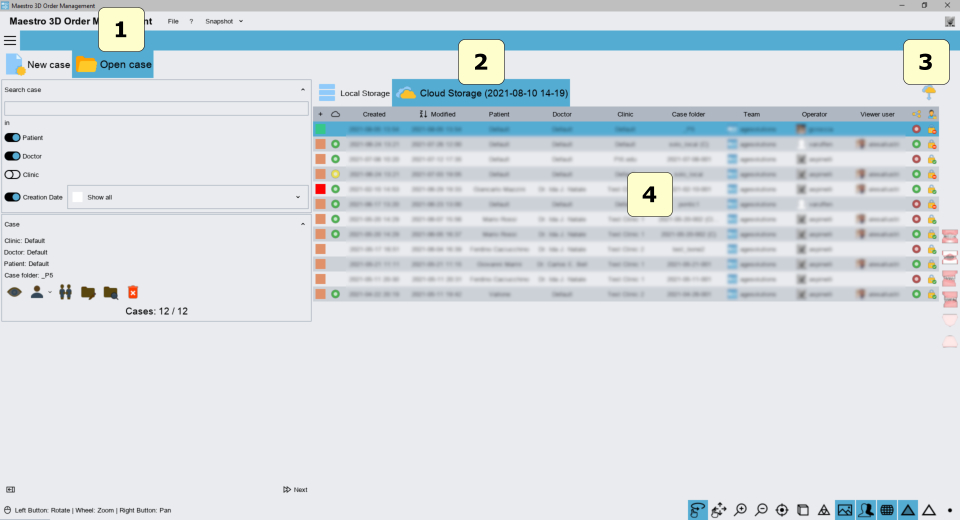
Task: Click the keyboard icon near Next
Action: (x=10, y=489)
